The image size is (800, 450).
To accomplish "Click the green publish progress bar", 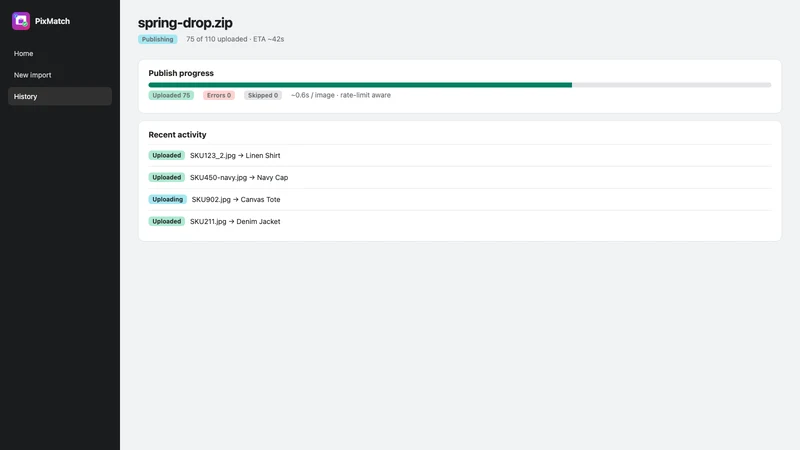I will click(460, 85).
